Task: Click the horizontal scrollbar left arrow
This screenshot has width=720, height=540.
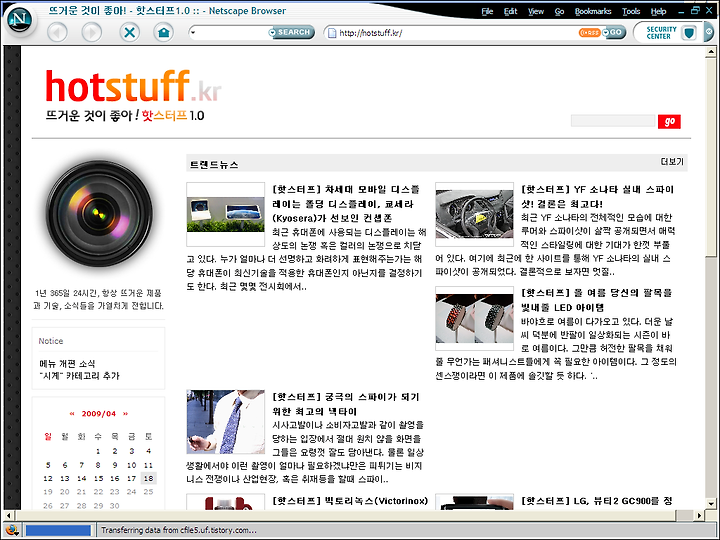Action: (9, 515)
